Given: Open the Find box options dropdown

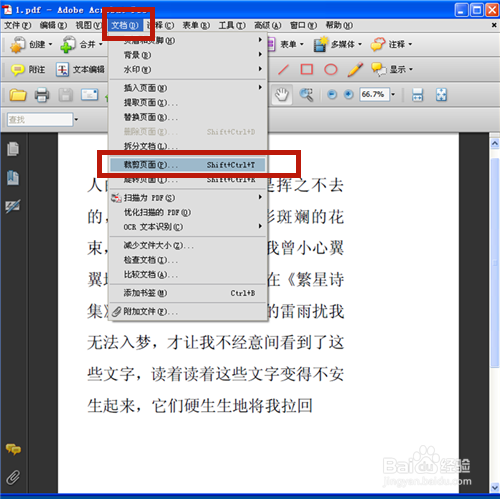Looking at the screenshot, I should point(76,119).
